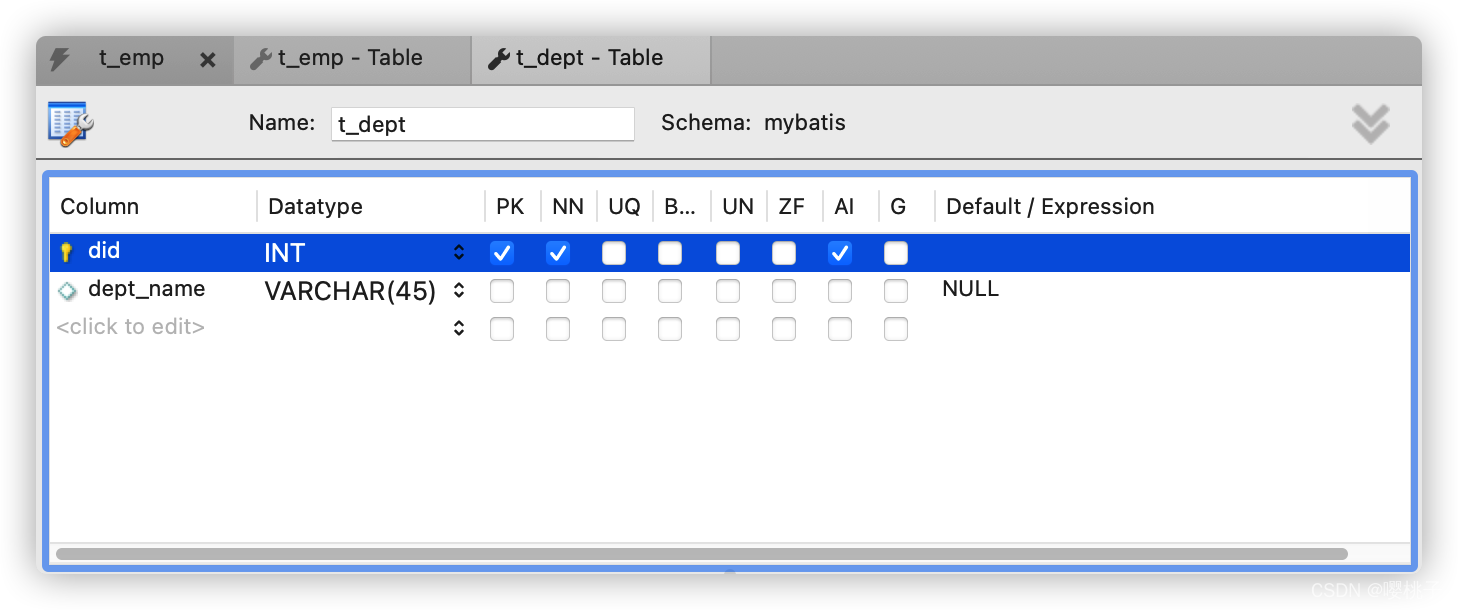Click the horizontal scrollbar at the bottom
This screenshot has width=1458, height=610.
coord(700,553)
